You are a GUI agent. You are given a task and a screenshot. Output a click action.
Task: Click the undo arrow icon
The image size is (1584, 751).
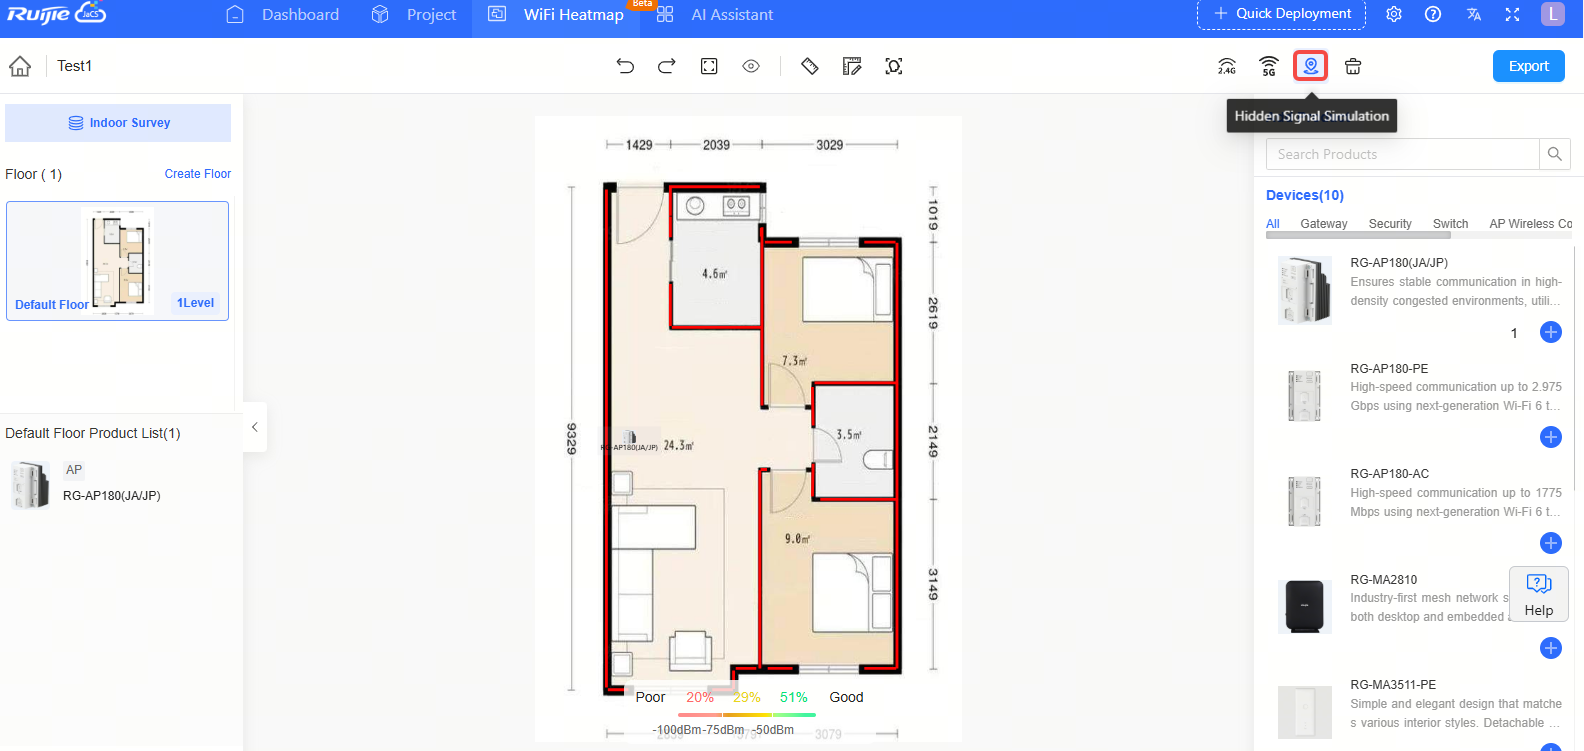pyautogui.click(x=625, y=66)
